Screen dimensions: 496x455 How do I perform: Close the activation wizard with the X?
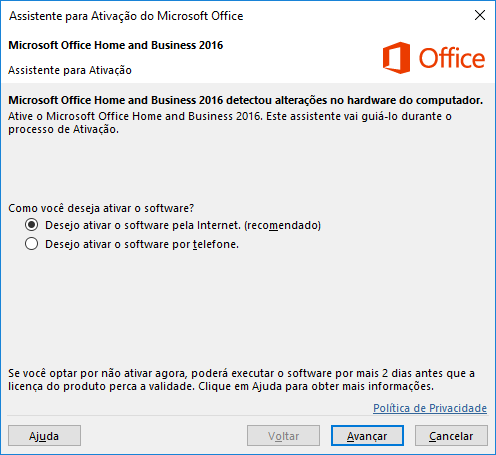click(480, 15)
